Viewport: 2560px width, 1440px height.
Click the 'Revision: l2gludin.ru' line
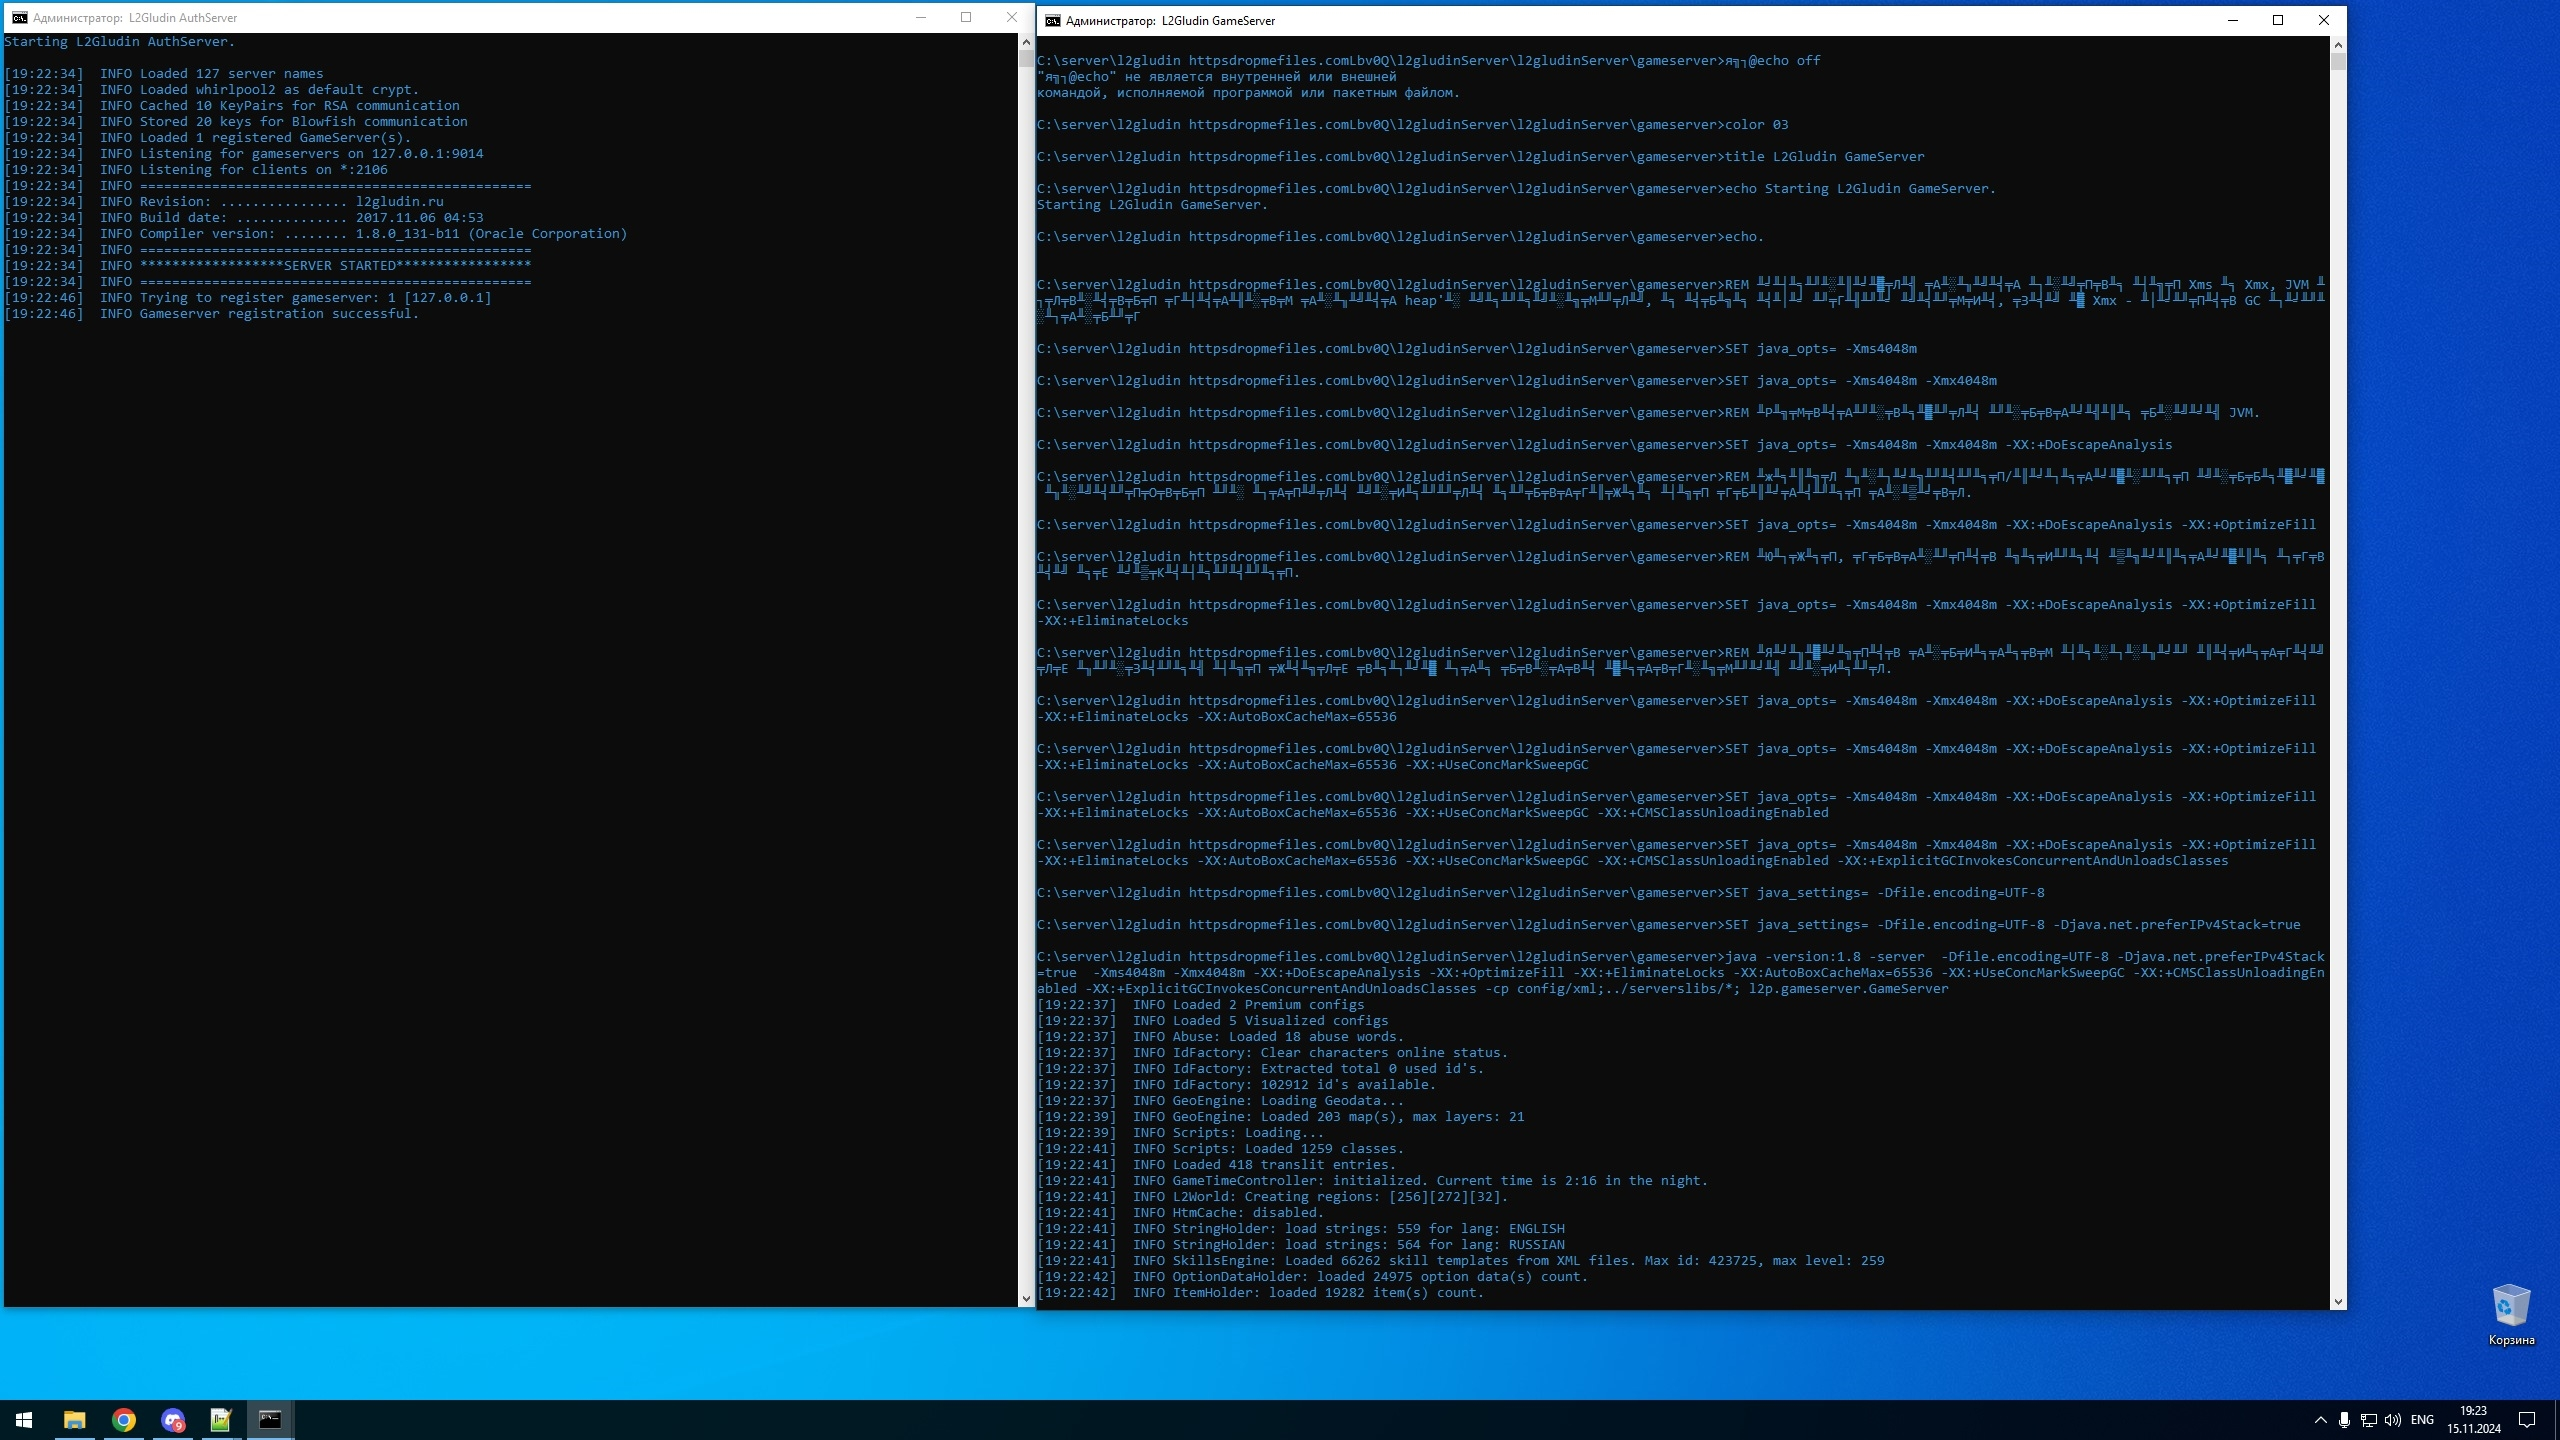(x=224, y=202)
